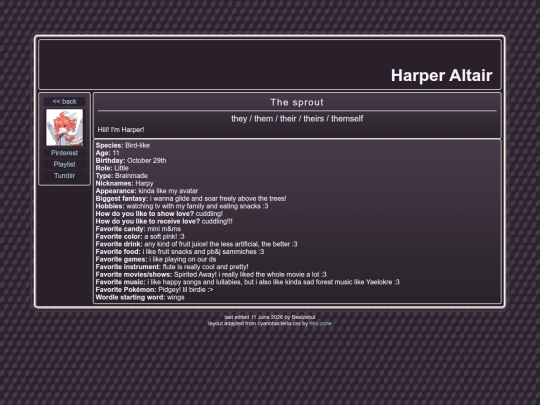Click the pronouns line 'they / them / their'
The width and height of the screenshot is (540, 405).
point(297,119)
